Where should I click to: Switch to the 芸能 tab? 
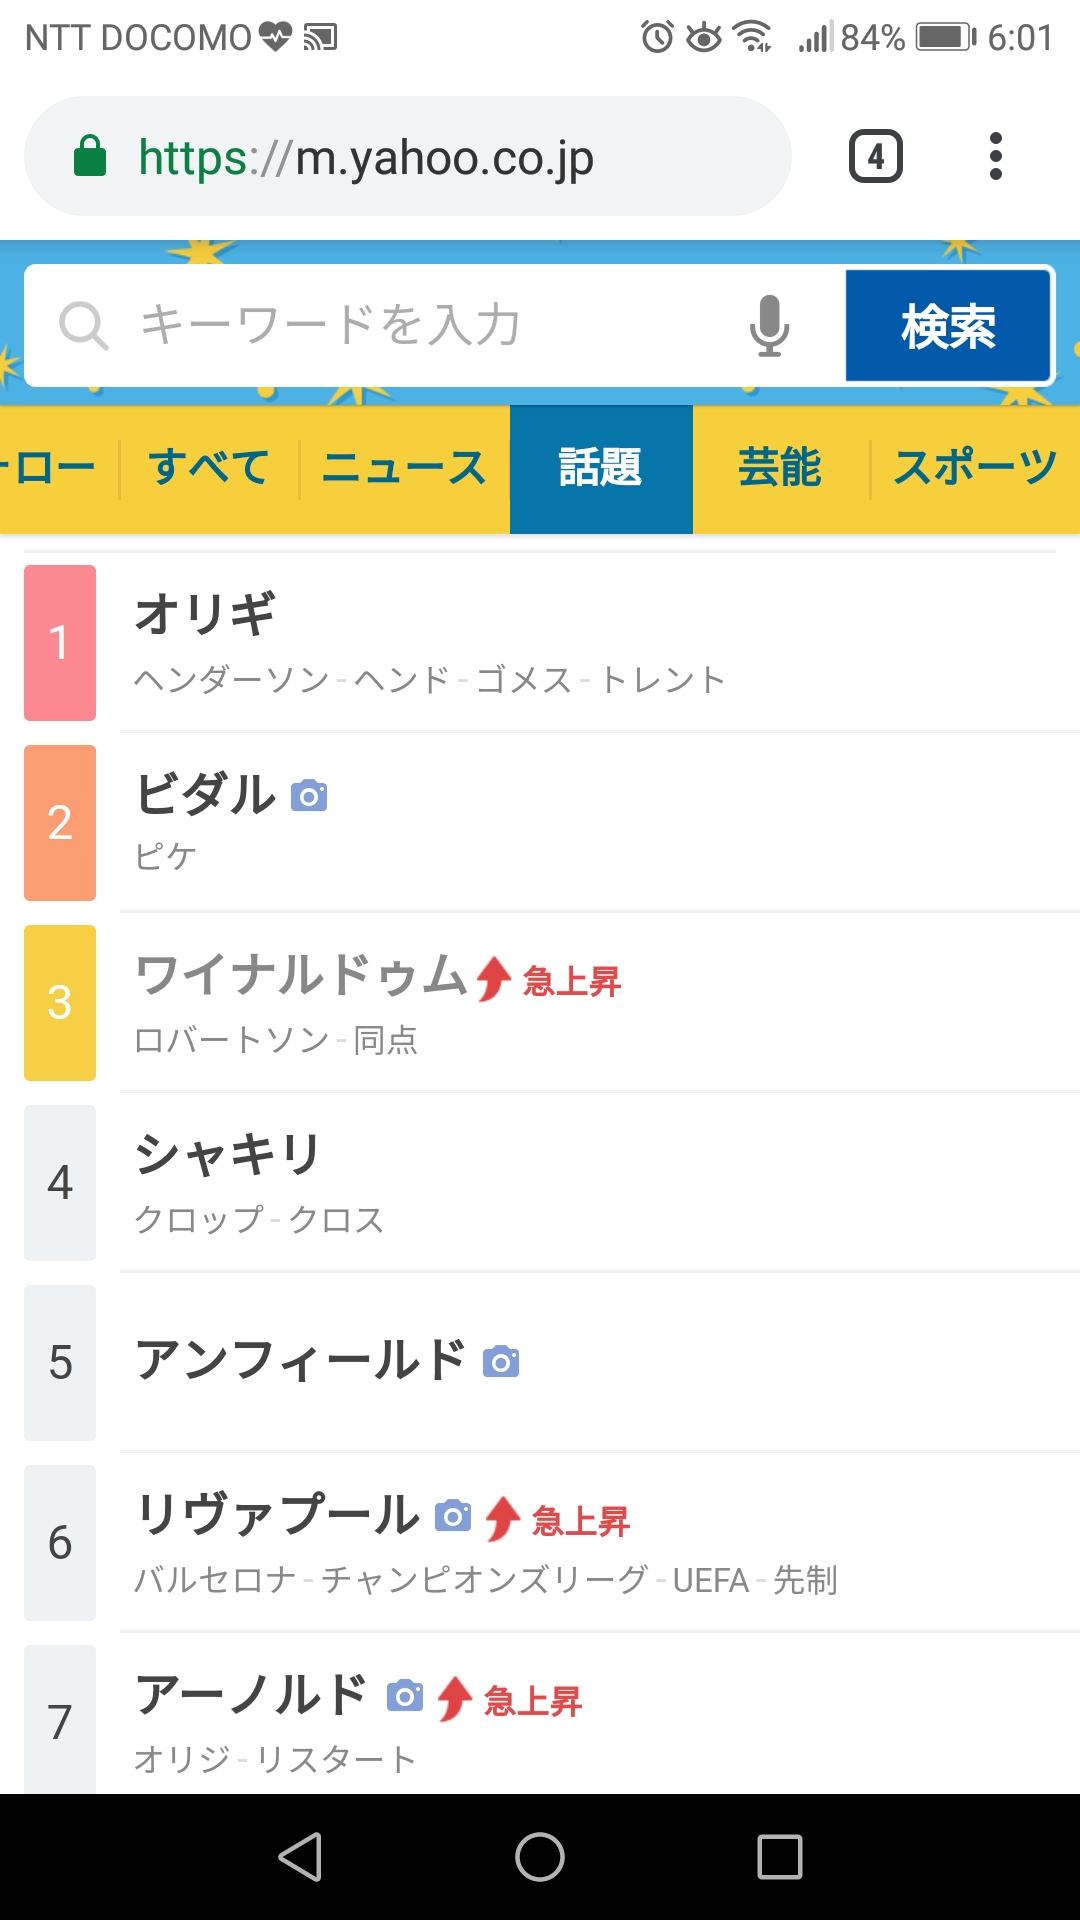(780, 468)
